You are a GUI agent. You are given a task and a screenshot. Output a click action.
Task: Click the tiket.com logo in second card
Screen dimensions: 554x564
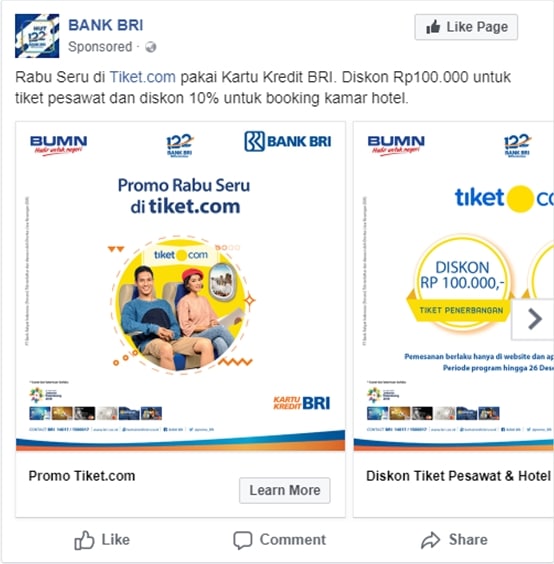click(x=504, y=199)
